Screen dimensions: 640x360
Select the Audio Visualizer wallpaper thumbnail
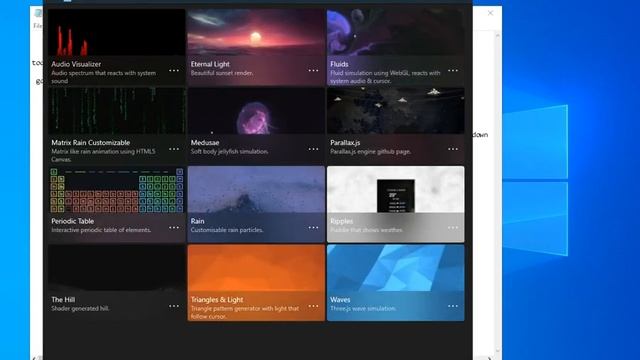click(117, 33)
